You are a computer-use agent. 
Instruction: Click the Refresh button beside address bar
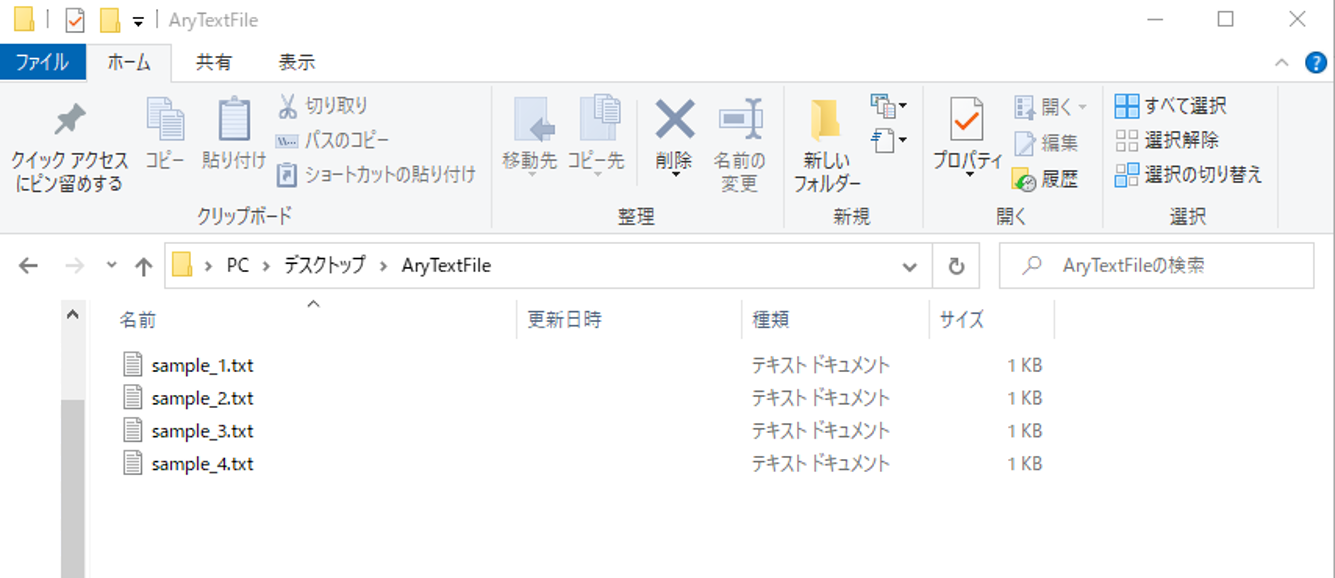click(x=956, y=266)
